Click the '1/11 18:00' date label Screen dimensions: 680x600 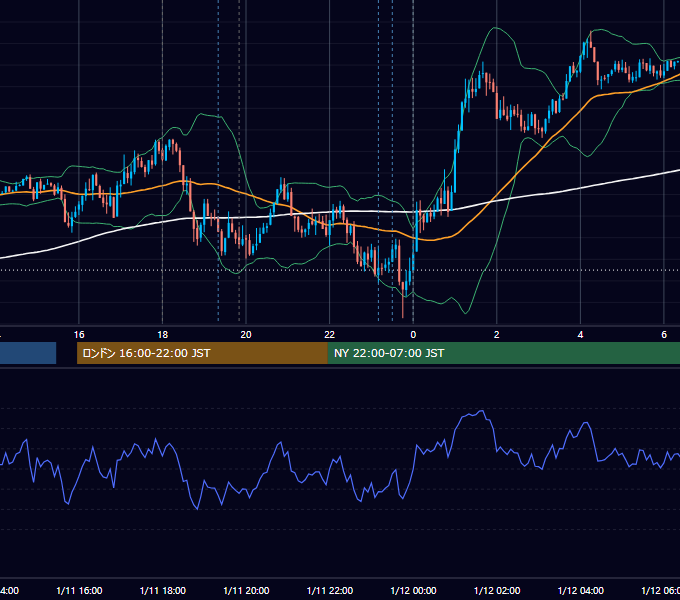[x=163, y=590]
